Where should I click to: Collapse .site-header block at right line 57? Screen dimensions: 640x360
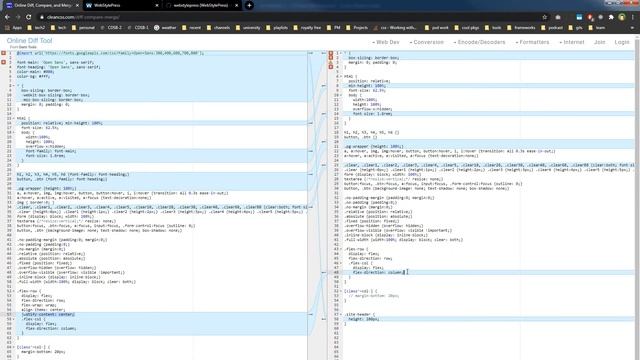tap(341, 314)
